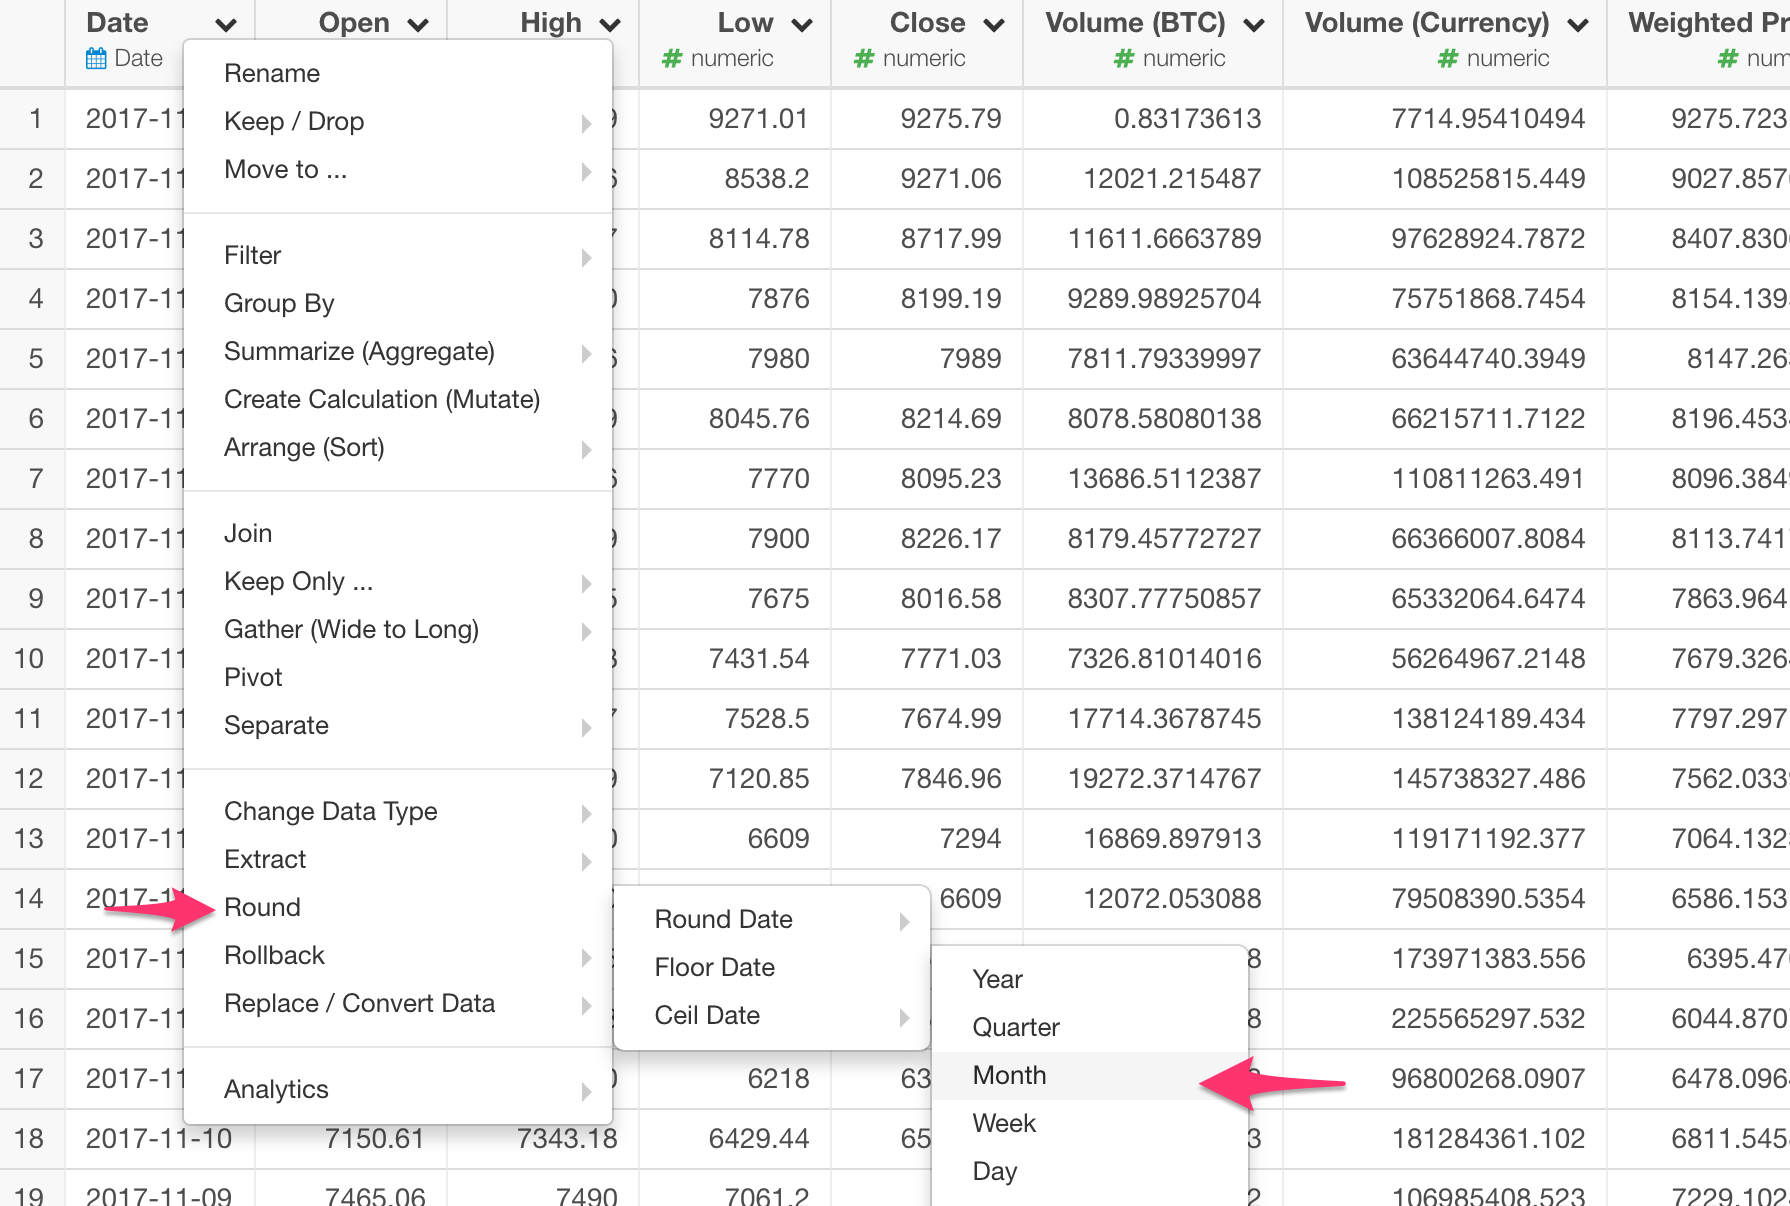The height and width of the screenshot is (1206, 1790).
Task: Click the Open value 7150.61
Action: click(x=375, y=1139)
